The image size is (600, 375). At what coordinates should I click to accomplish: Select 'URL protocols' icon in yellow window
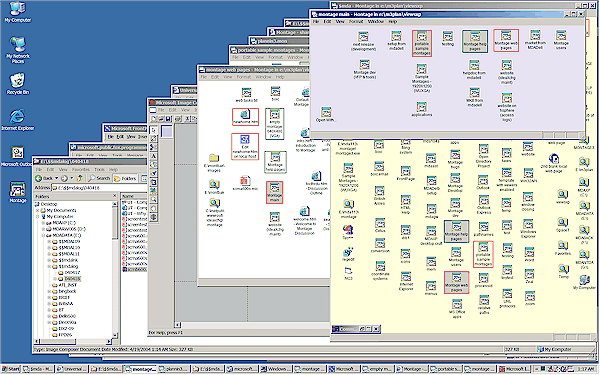tap(507, 298)
